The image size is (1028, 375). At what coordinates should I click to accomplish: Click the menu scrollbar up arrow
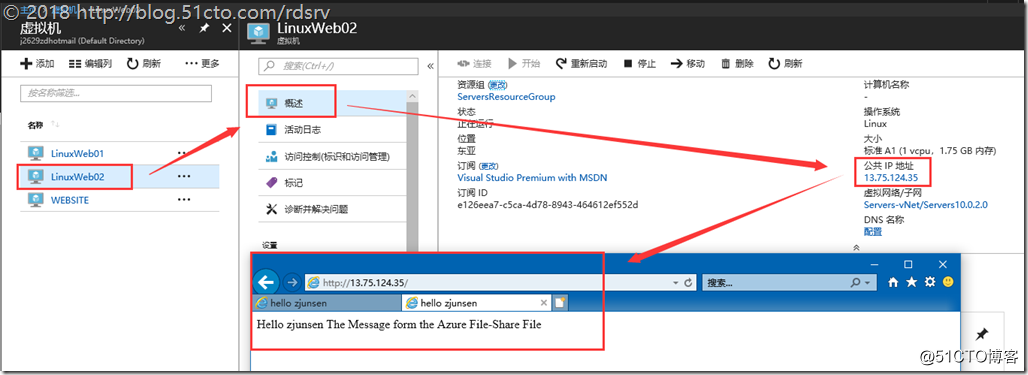(x=412, y=96)
